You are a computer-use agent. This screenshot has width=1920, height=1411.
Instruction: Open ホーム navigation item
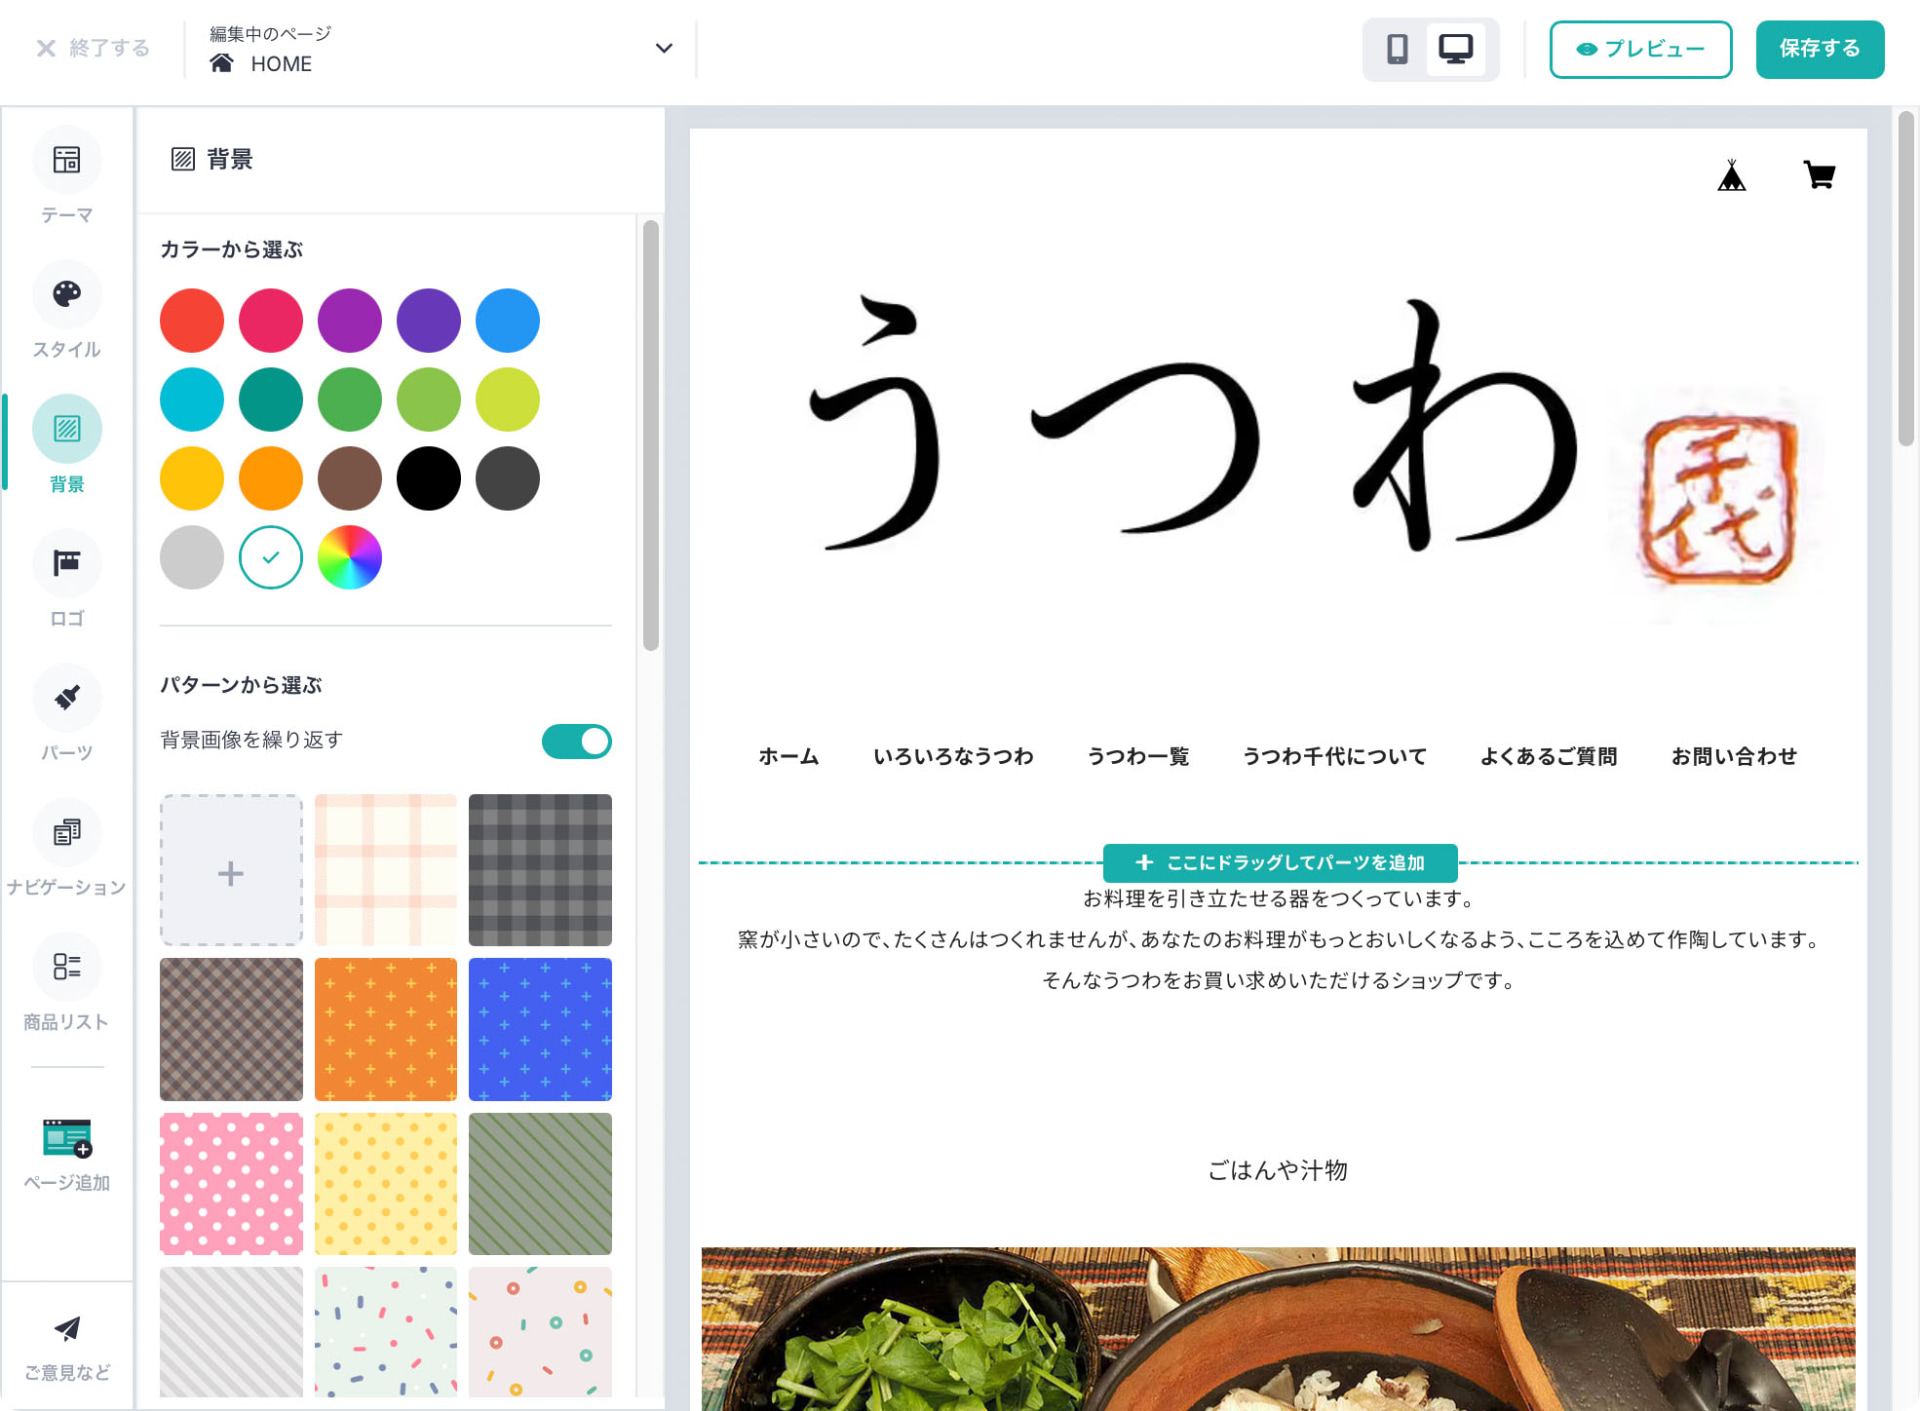788,756
